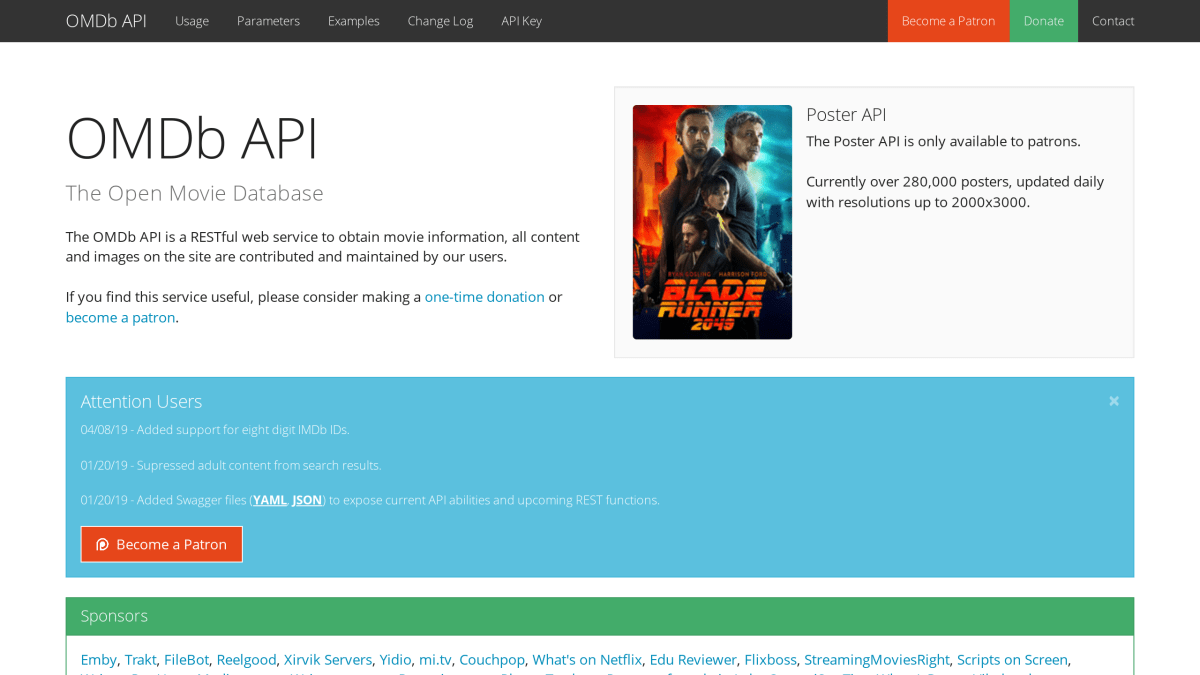1200x675 pixels.
Task: Click the Blade Runner 2049 poster image
Action: click(712, 222)
